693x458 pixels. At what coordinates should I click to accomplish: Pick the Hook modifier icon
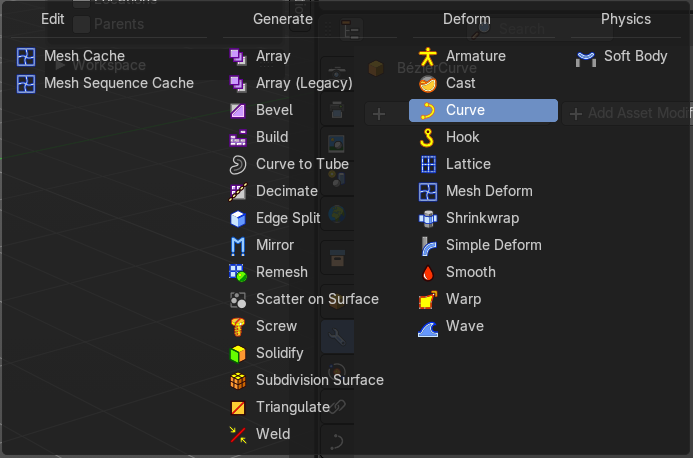(428, 137)
